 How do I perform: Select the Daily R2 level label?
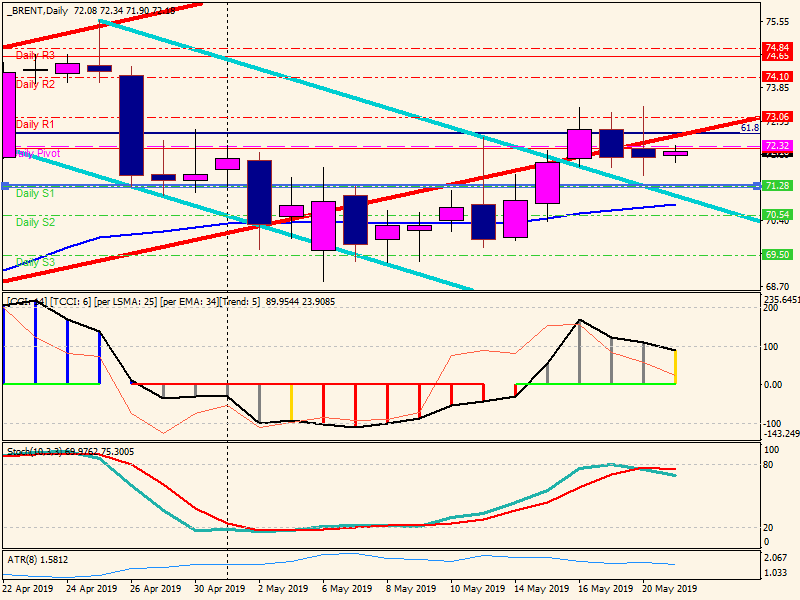(x=35, y=85)
